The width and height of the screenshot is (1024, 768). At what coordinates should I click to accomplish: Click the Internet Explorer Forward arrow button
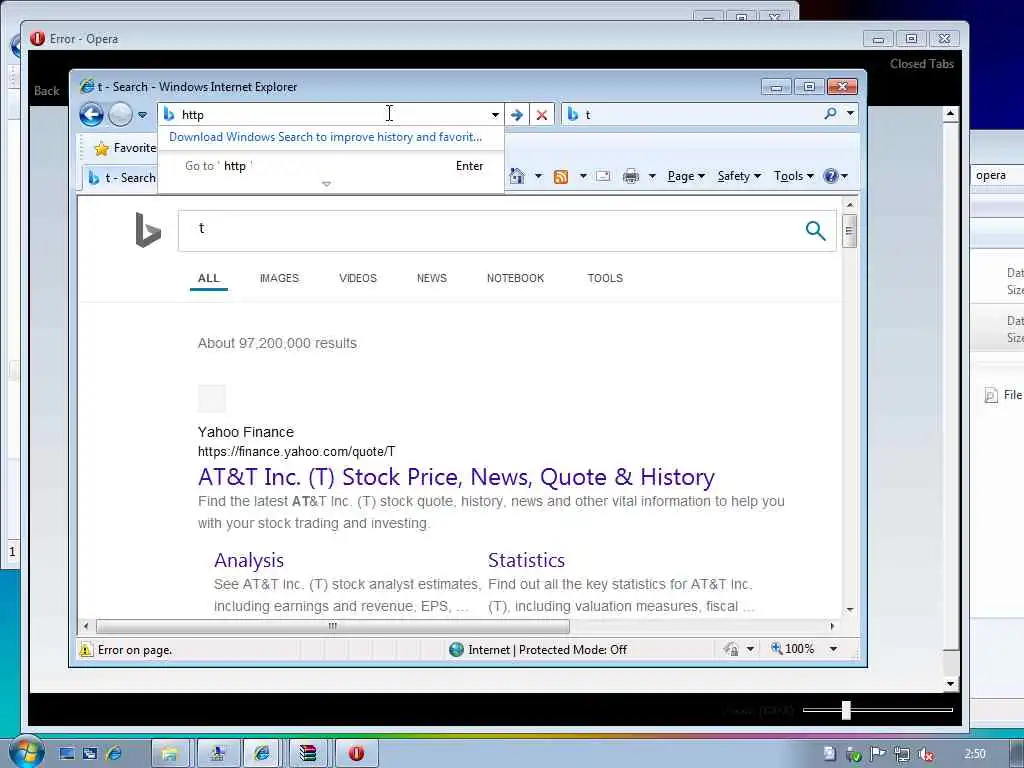[x=120, y=115]
